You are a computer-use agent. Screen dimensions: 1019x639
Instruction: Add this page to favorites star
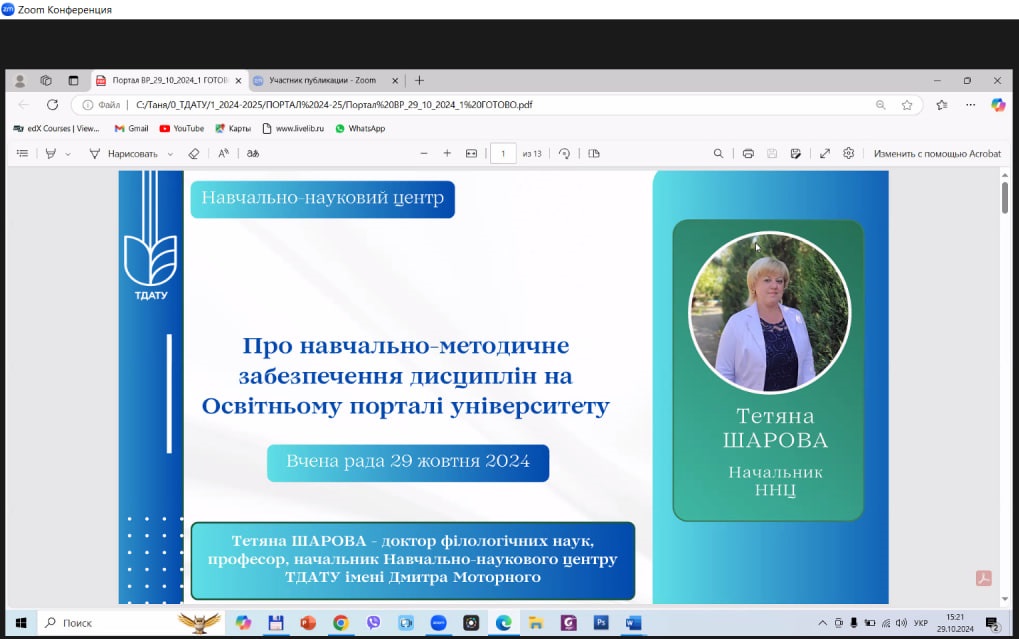(907, 105)
